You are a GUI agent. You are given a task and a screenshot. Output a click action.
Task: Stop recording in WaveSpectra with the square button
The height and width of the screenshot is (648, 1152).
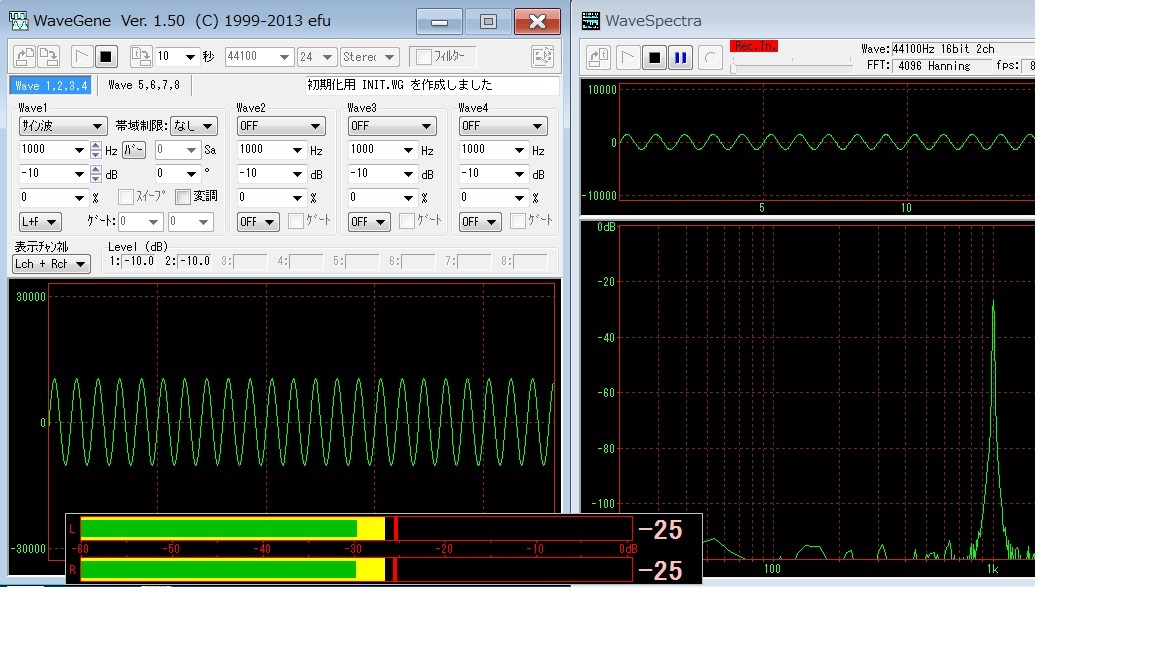(654, 57)
